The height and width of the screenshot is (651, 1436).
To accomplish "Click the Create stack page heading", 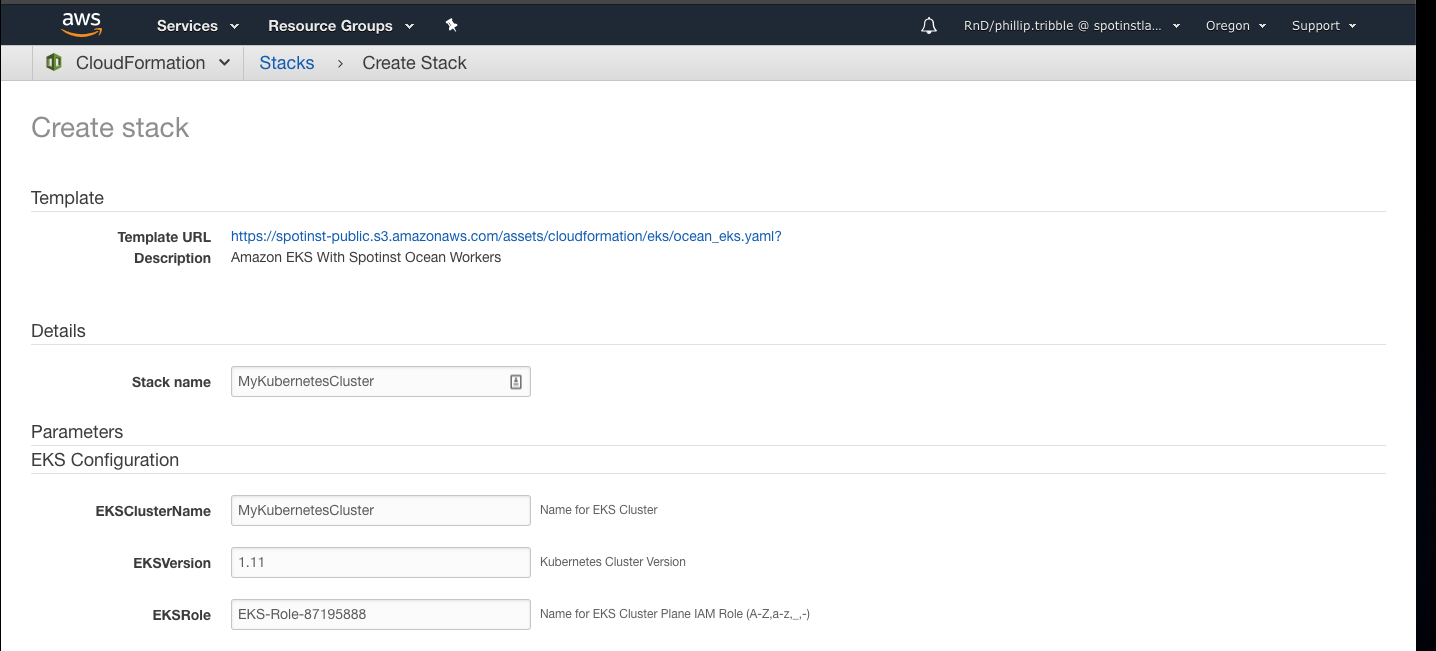I will point(110,128).
